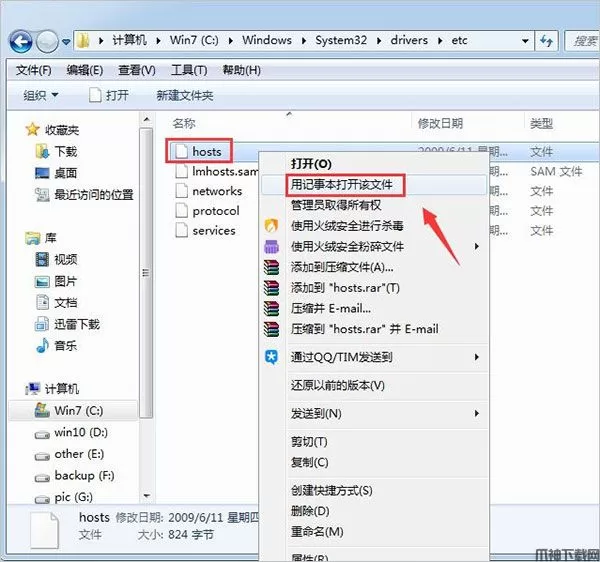The width and height of the screenshot is (600, 562).
Task: Open the address bar history dropdown
Action: [525, 41]
